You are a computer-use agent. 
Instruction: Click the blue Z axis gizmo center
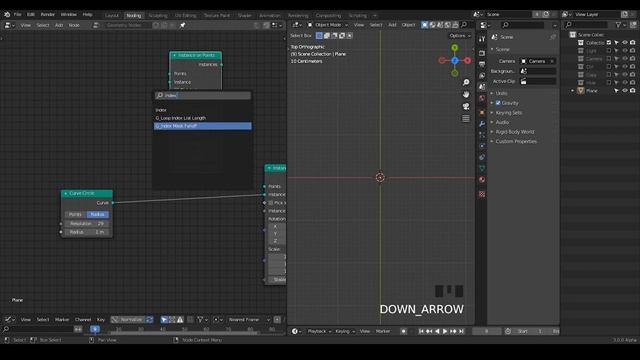pyautogui.click(x=455, y=60)
